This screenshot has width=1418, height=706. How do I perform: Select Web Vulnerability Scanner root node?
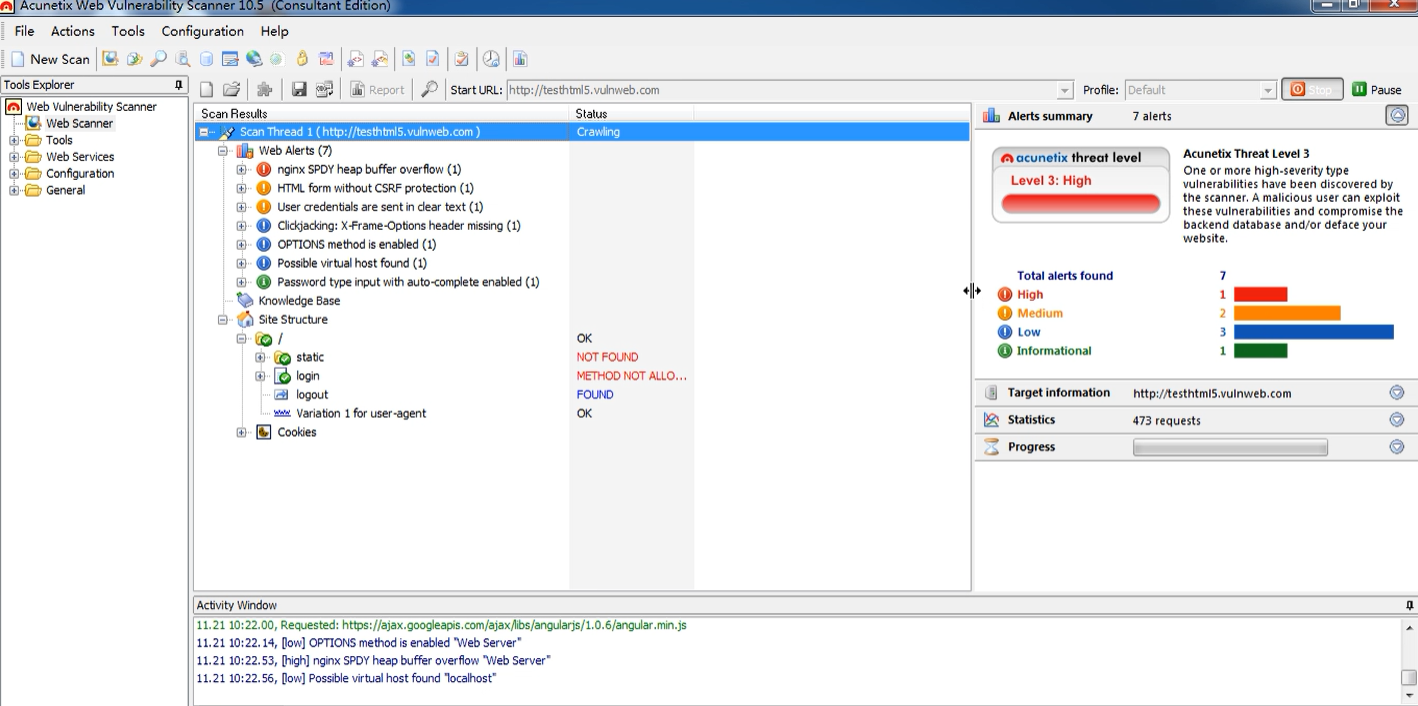point(91,107)
